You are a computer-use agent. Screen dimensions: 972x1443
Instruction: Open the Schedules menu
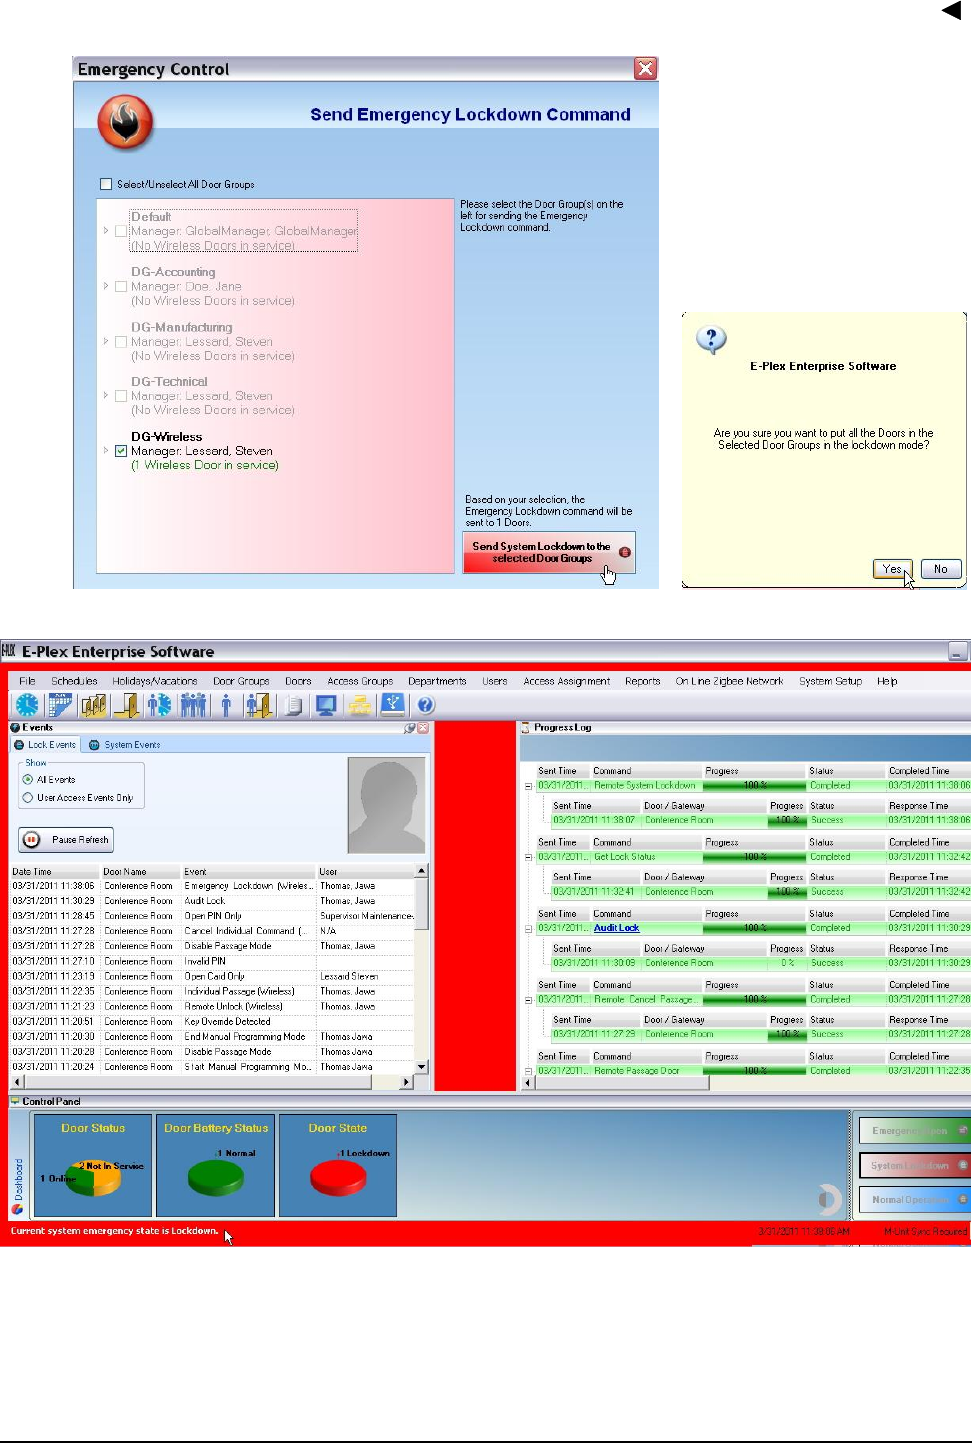74,681
